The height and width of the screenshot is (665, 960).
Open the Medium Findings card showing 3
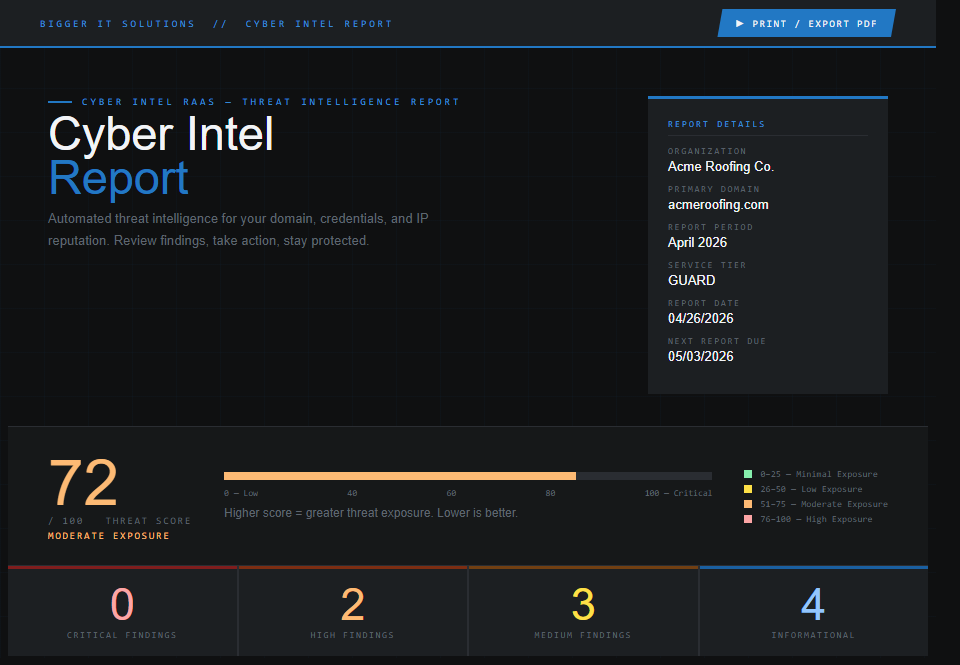583,611
